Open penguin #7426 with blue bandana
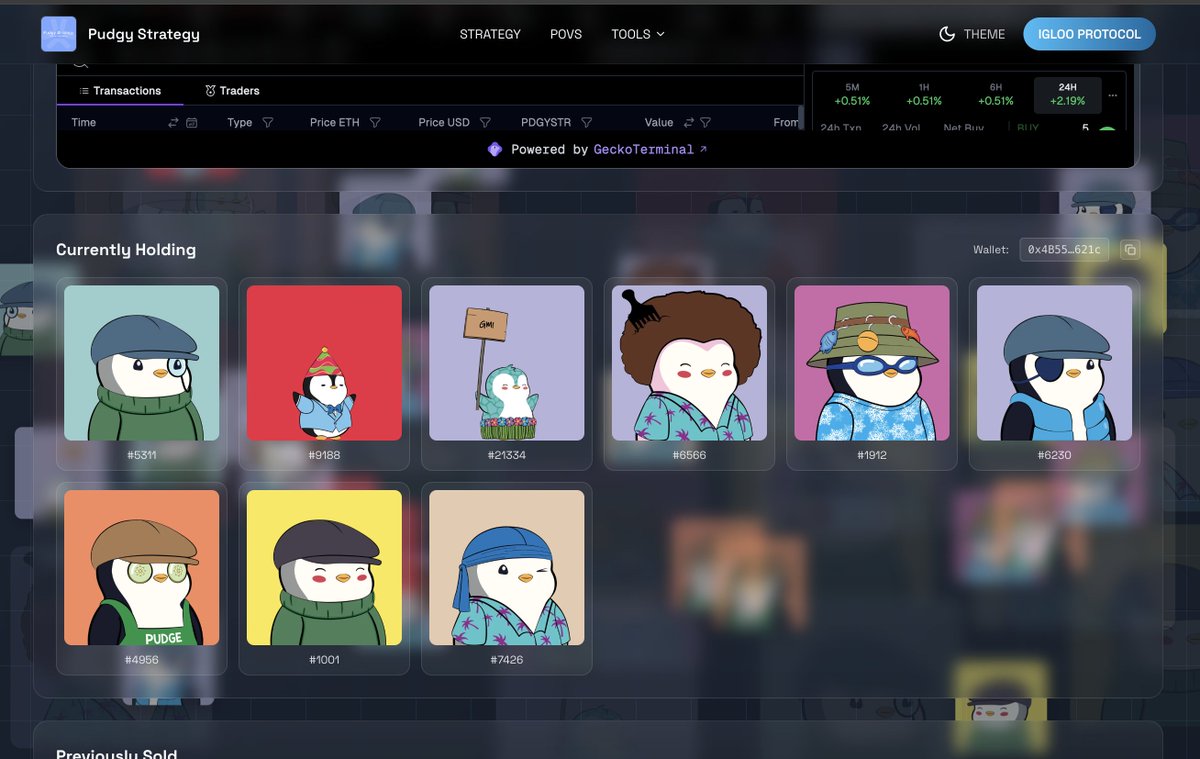This screenshot has width=1200, height=759. 507,567
